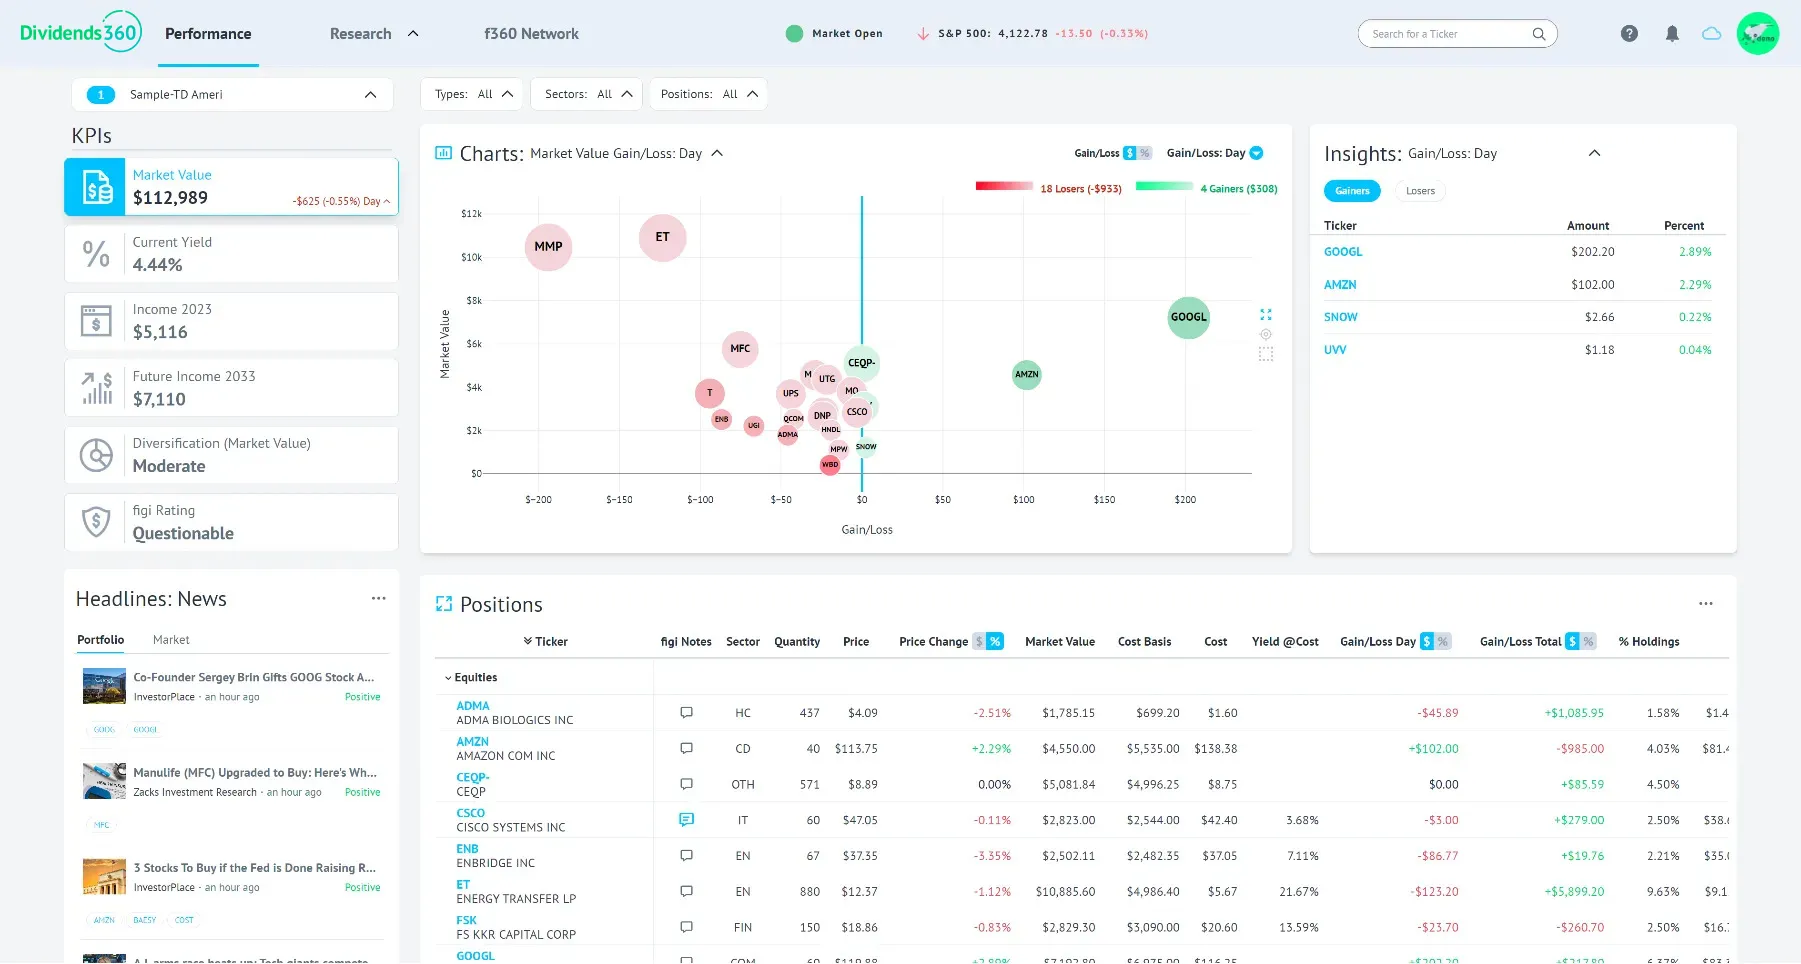Screen dimensions: 1801x964
Task: Open the ENB figi notes comment icon
Action: pyautogui.click(x=686, y=856)
